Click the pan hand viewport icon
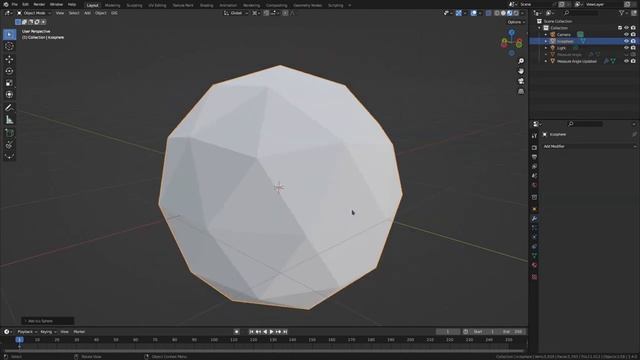The width and height of the screenshot is (640, 360). pyautogui.click(x=521, y=71)
